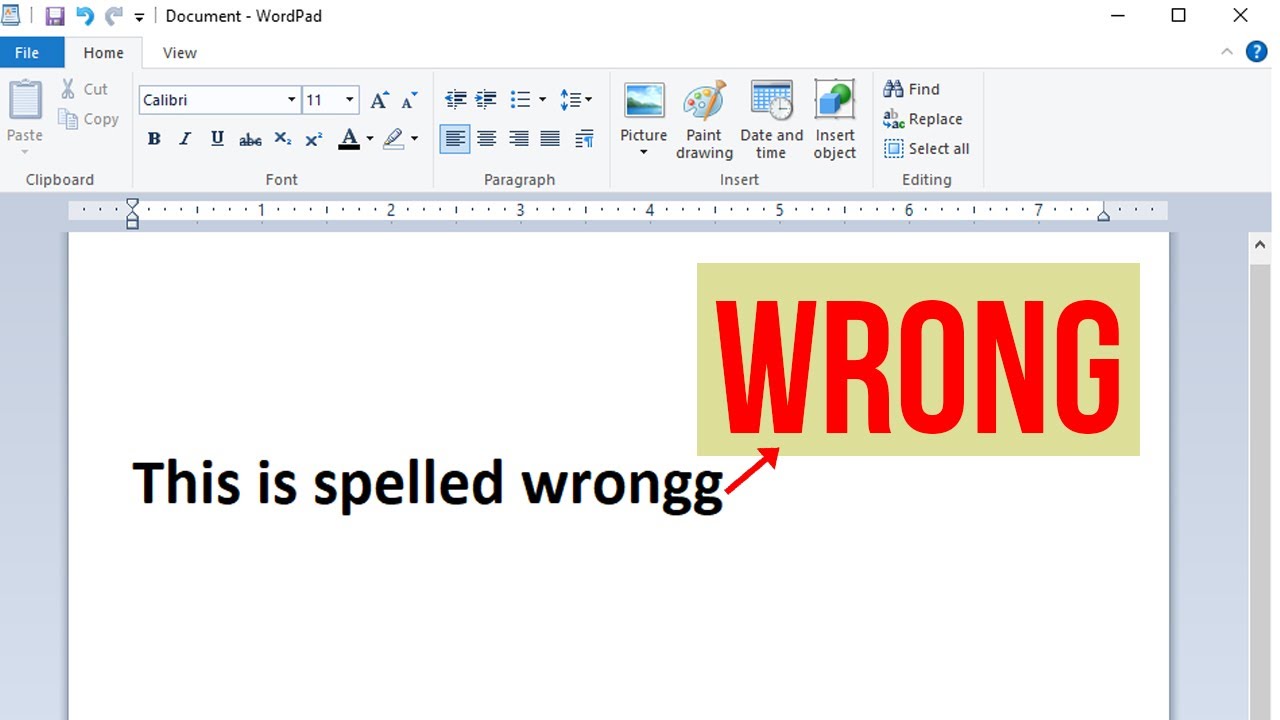The height and width of the screenshot is (720, 1280).
Task: Expand highlight color palette arrow
Action: point(414,139)
